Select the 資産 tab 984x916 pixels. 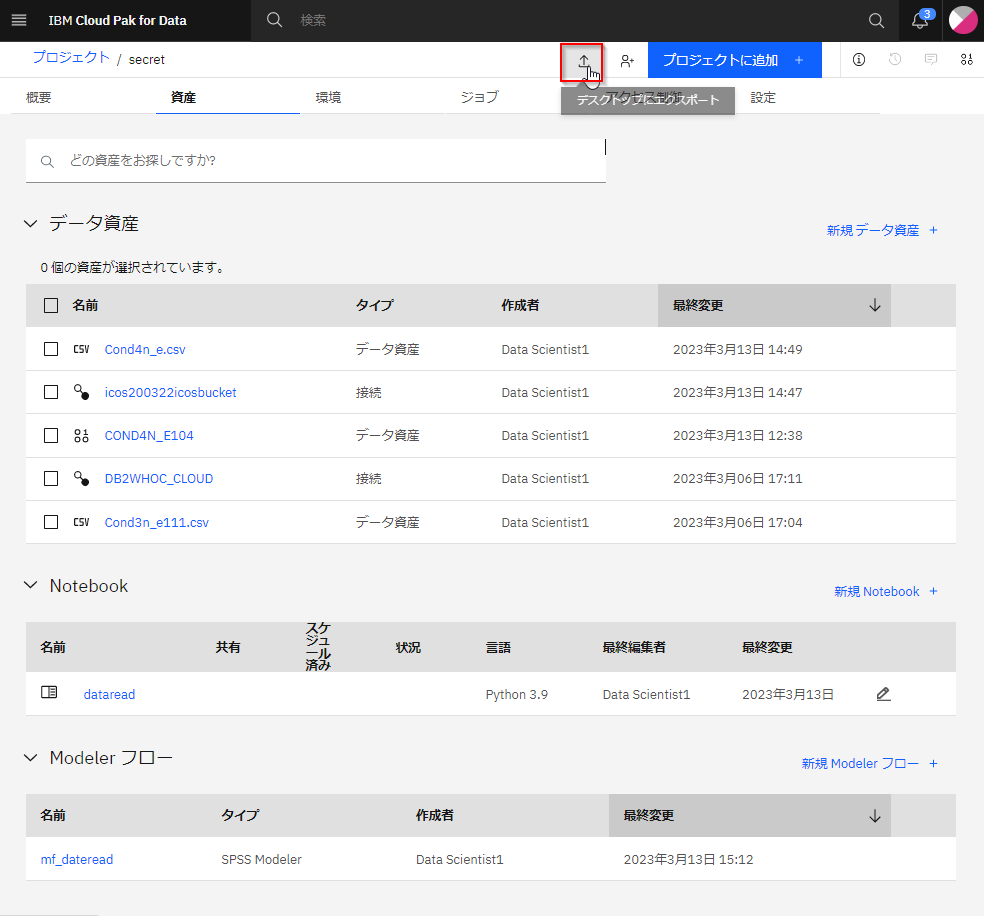coord(183,97)
